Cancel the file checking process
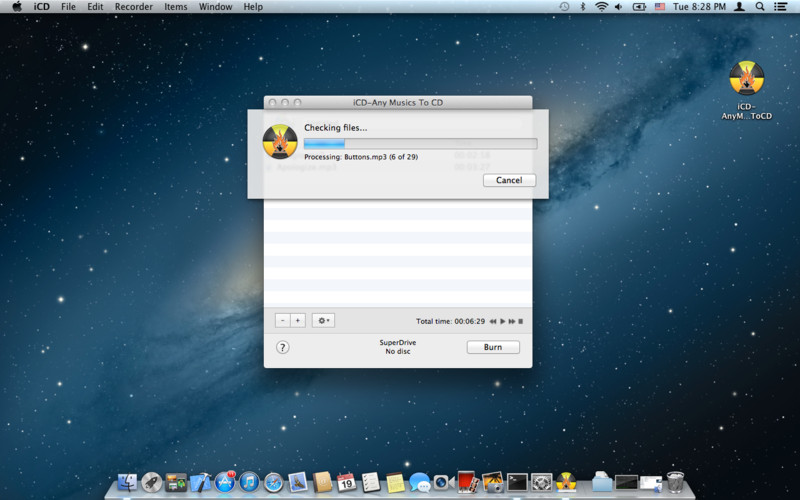The height and width of the screenshot is (500, 800). click(509, 180)
